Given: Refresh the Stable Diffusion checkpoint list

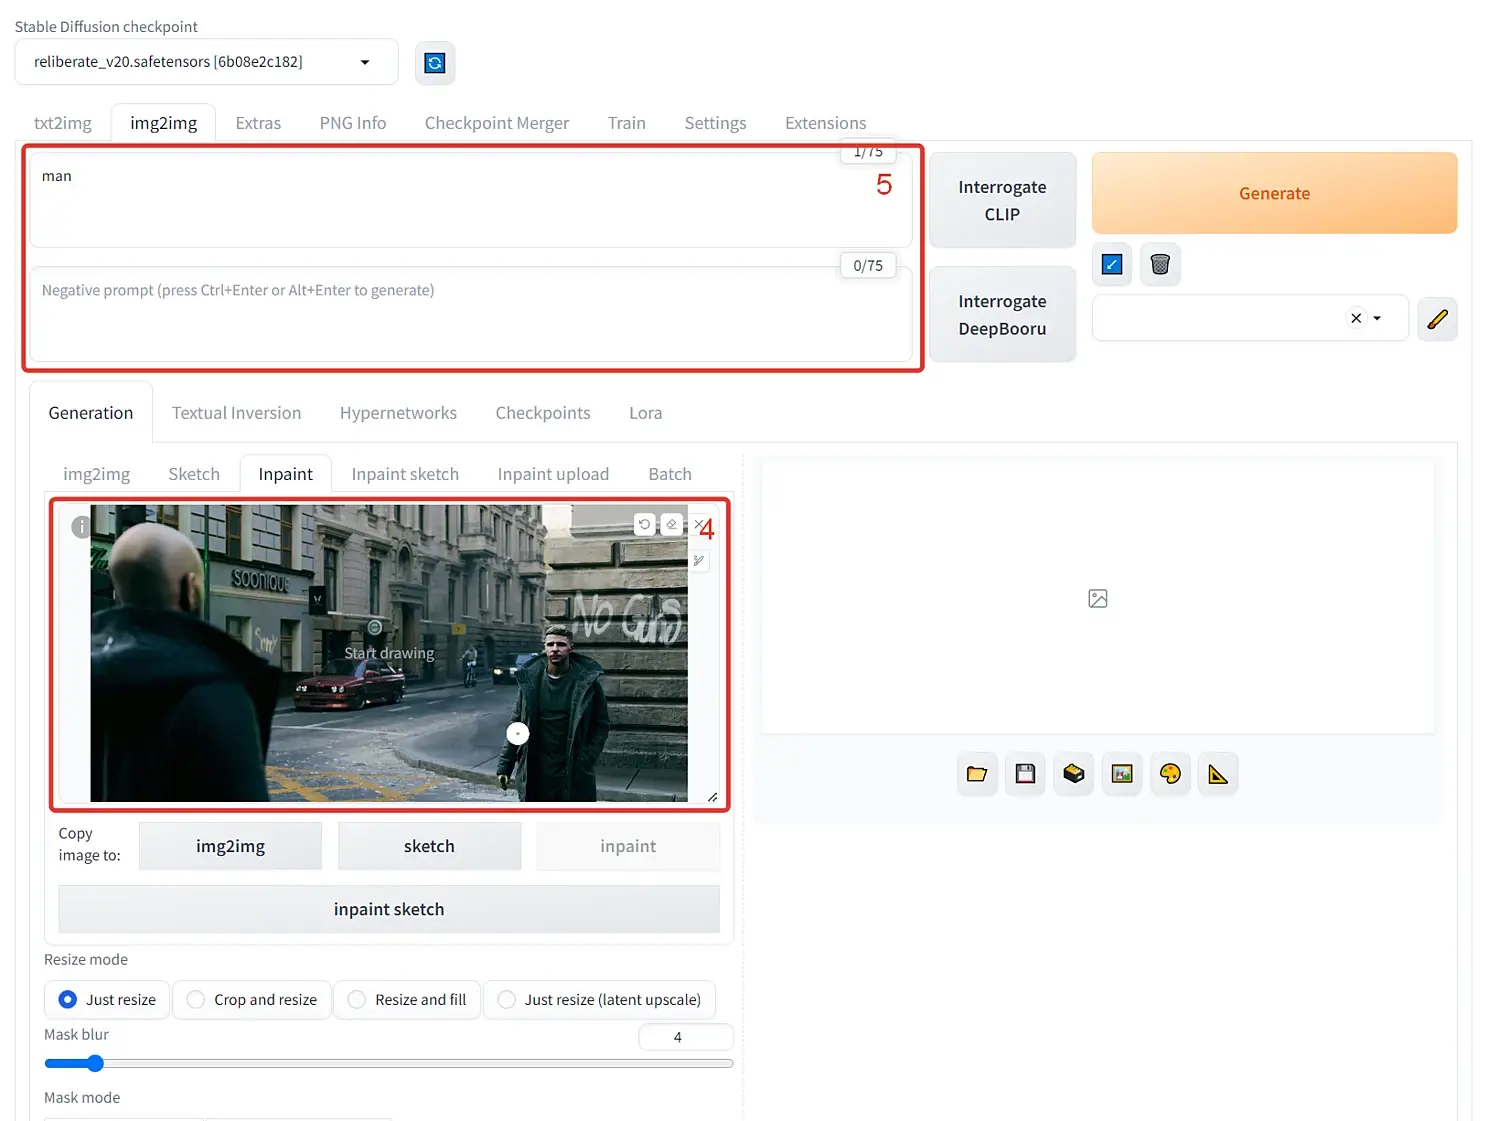Looking at the screenshot, I should tap(435, 63).
